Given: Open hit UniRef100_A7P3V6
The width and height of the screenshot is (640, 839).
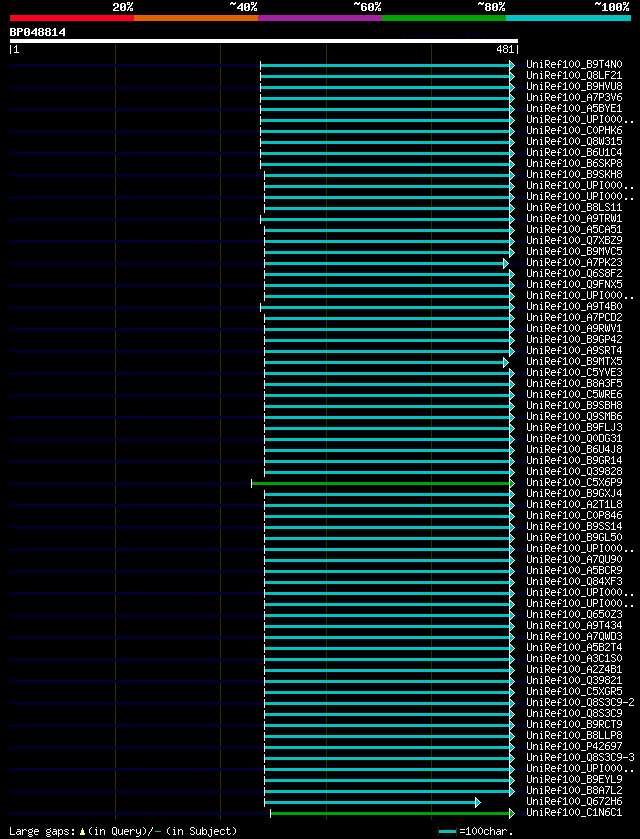Looking at the screenshot, I should [x=574, y=98].
